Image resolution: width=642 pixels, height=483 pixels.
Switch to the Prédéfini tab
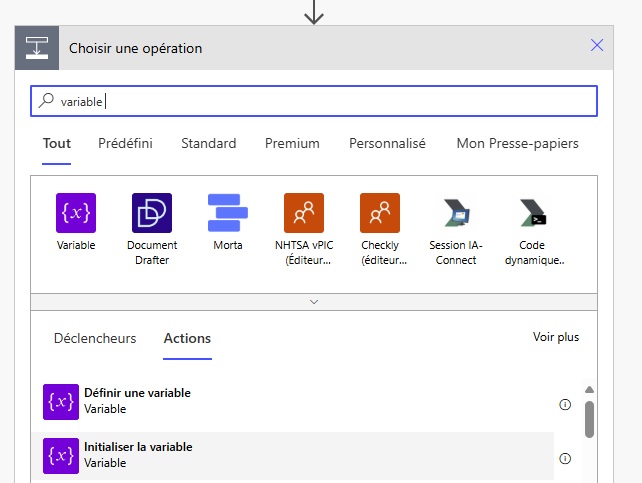click(125, 144)
